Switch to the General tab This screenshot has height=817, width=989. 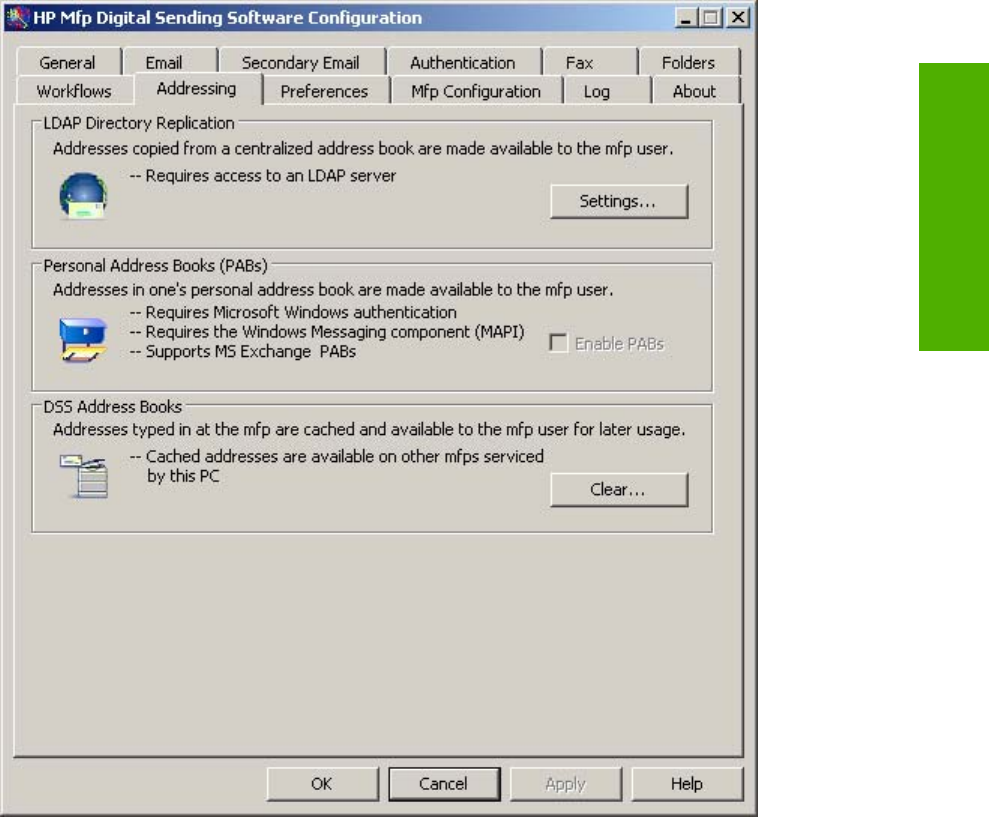(67, 62)
